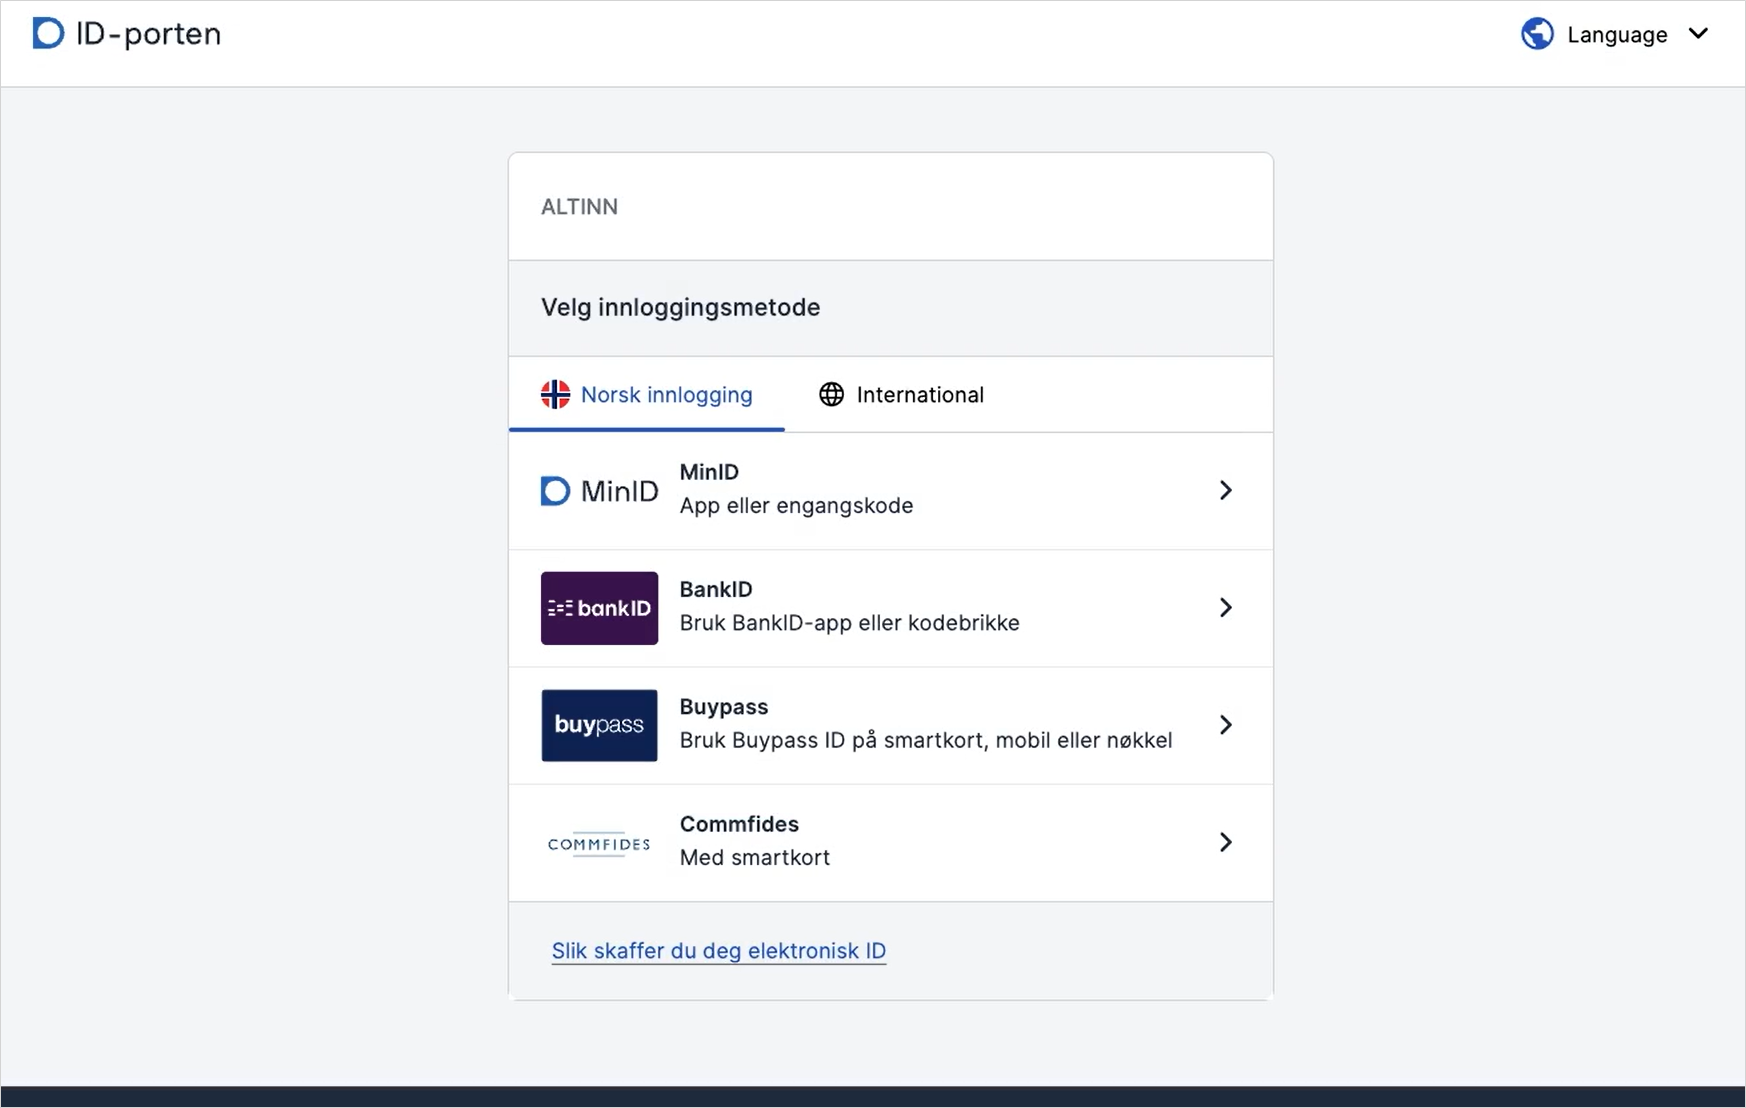Click the chevron arrow in the BankID row
This screenshot has height=1108, width=1746.
point(1225,607)
